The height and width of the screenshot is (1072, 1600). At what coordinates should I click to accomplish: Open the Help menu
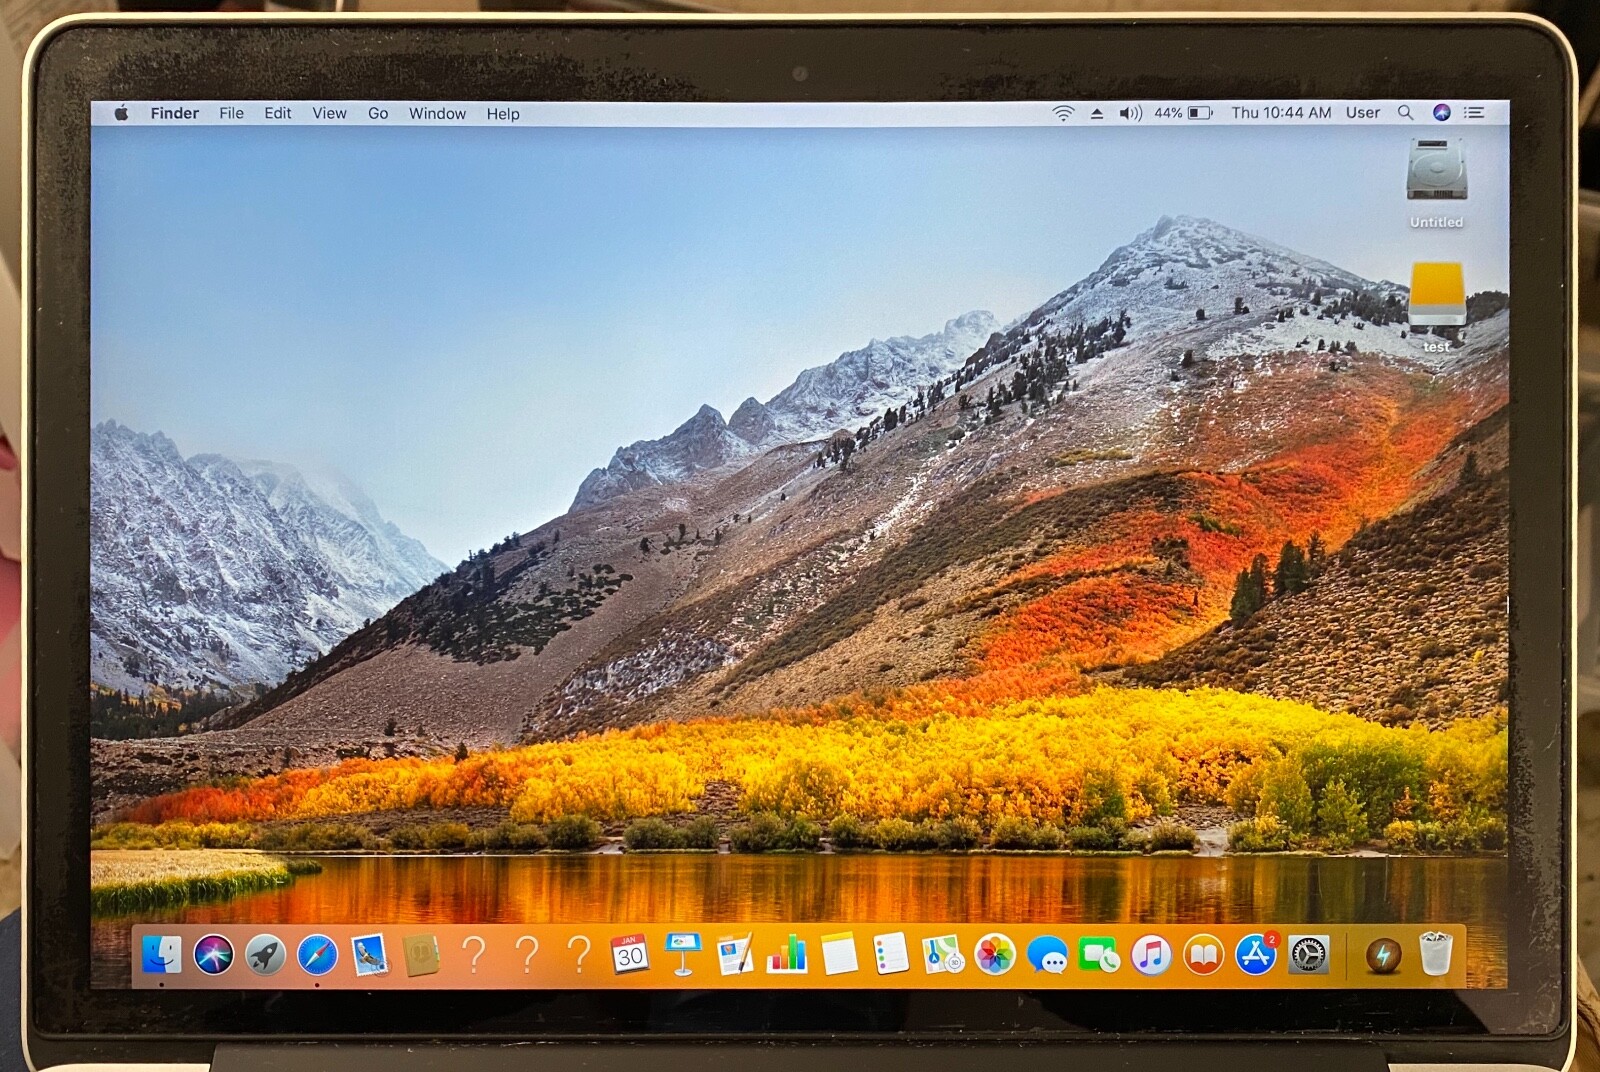coord(503,113)
